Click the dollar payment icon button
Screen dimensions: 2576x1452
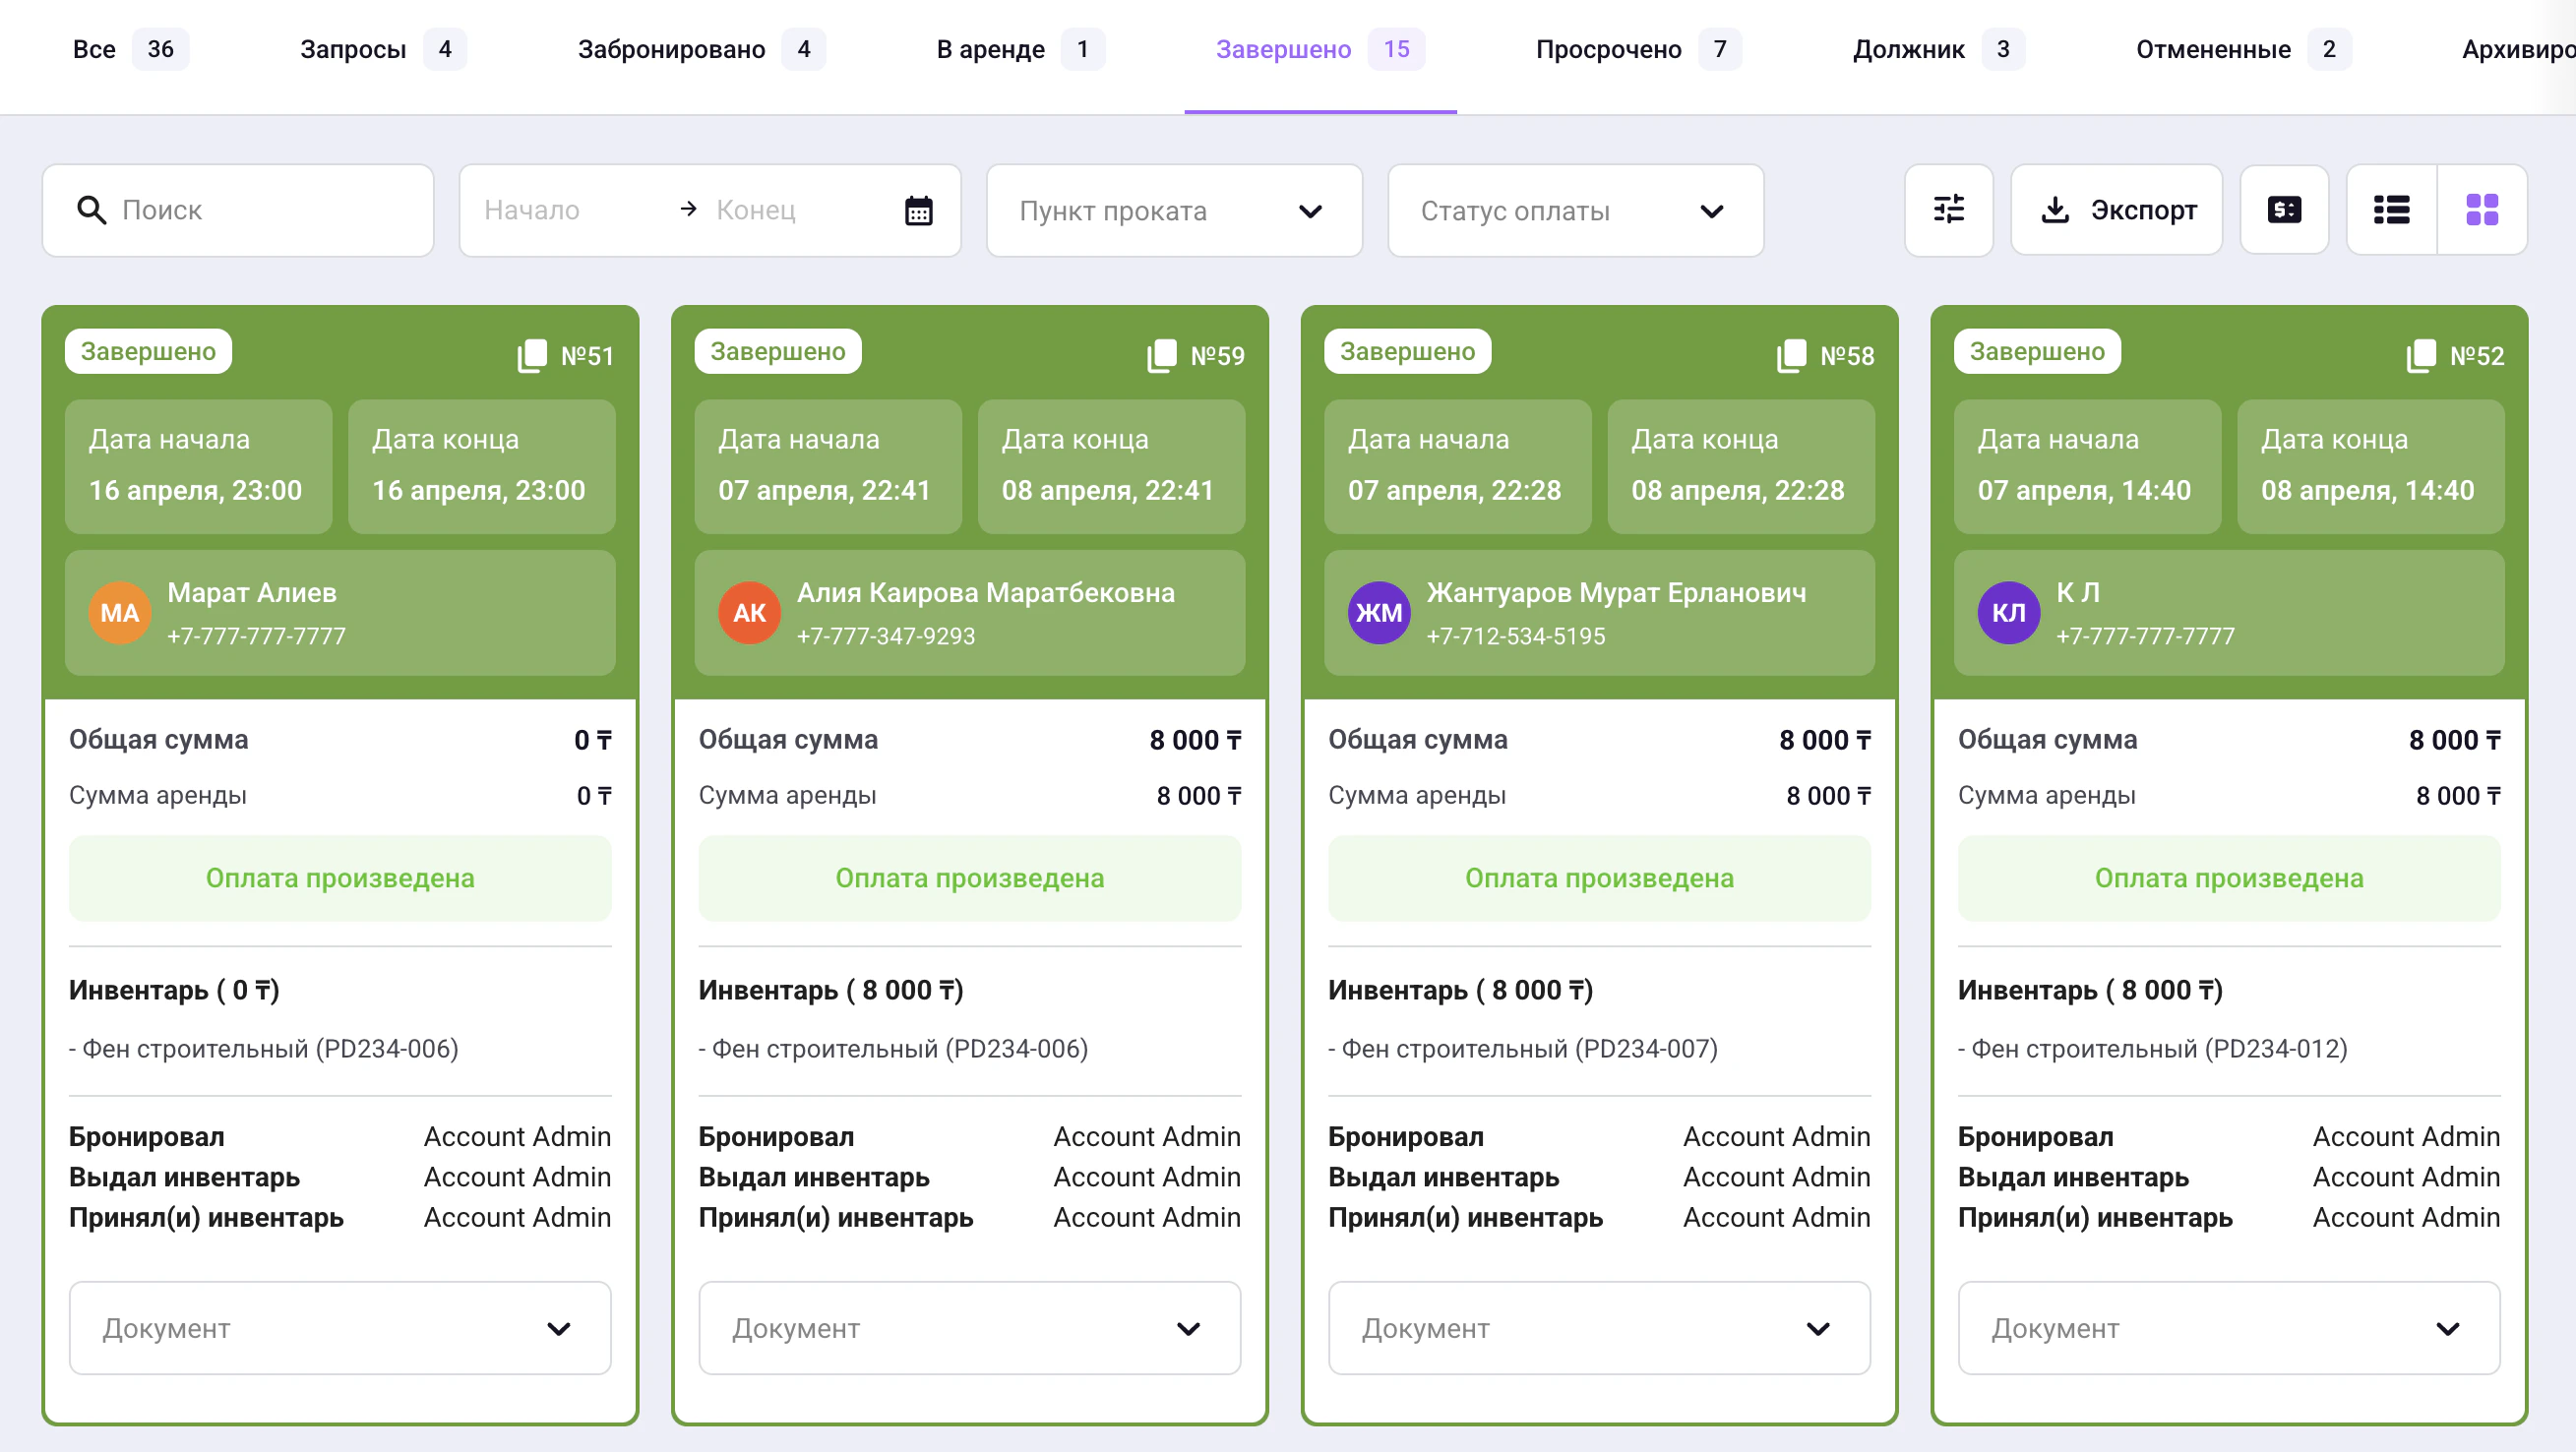(x=2283, y=210)
